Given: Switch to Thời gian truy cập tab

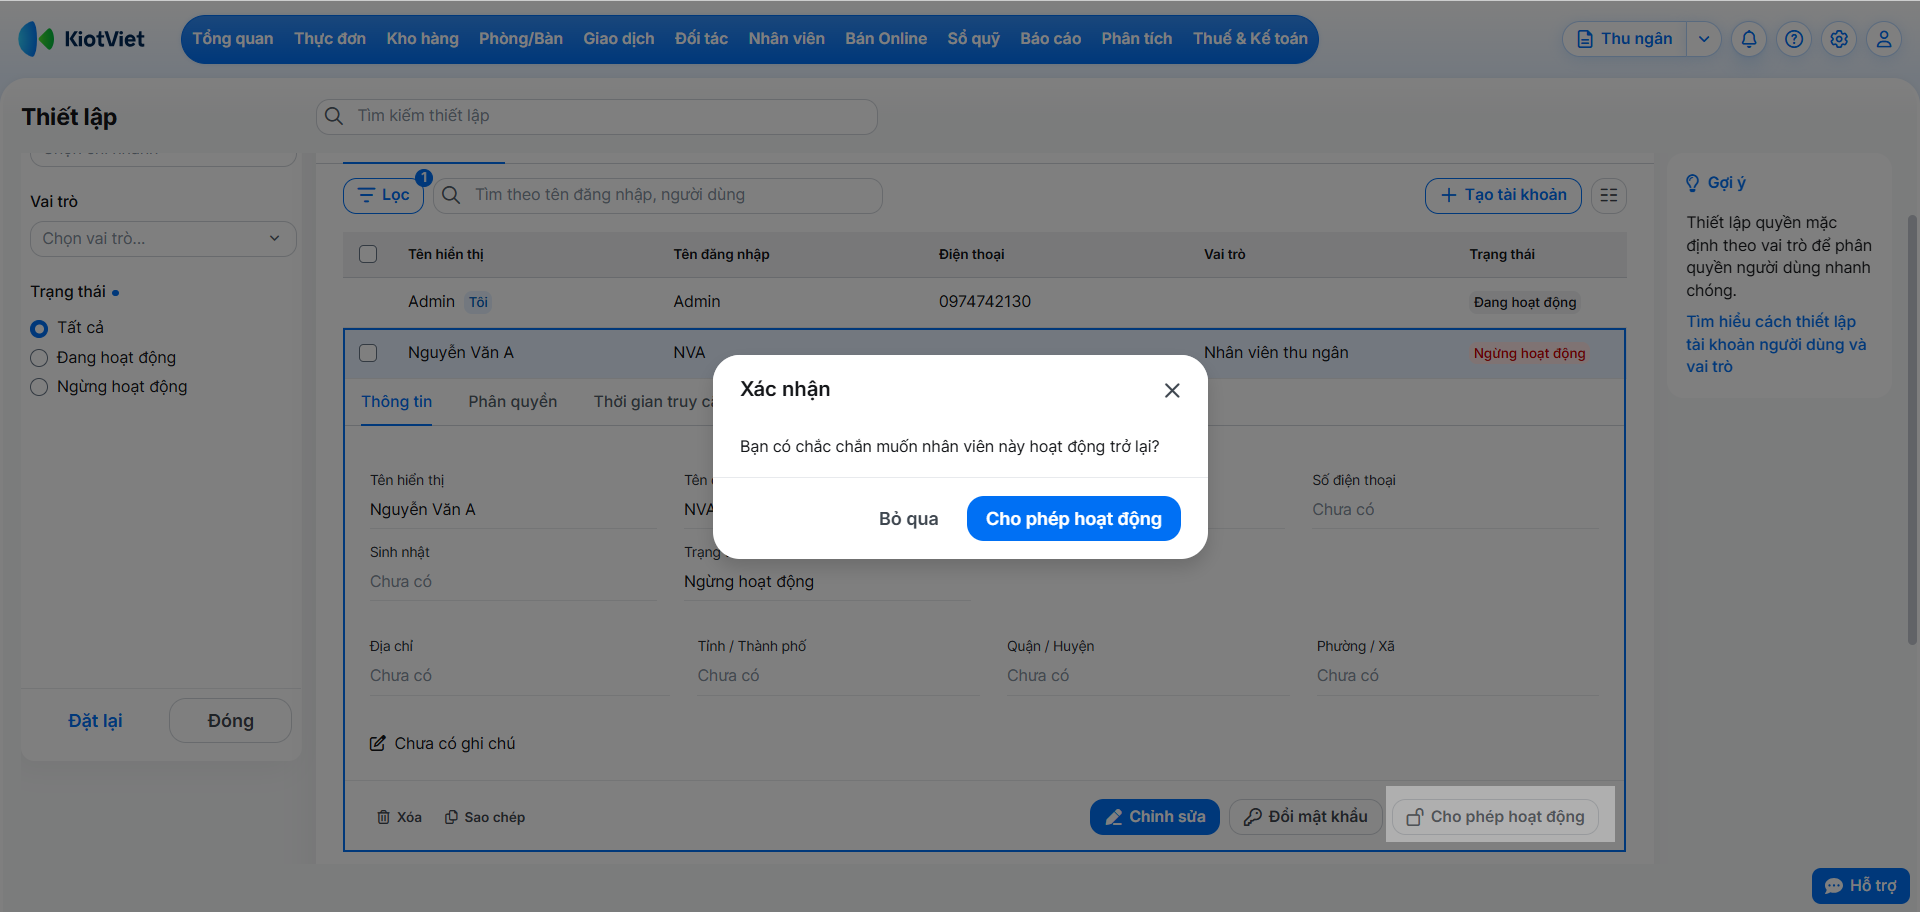Looking at the screenshot, I should tap(653, 402).
